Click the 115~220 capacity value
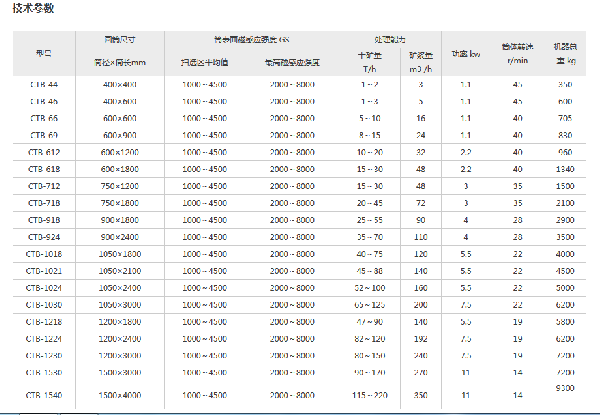The height and width of the screenshot is (415, 600). [370, 395]
